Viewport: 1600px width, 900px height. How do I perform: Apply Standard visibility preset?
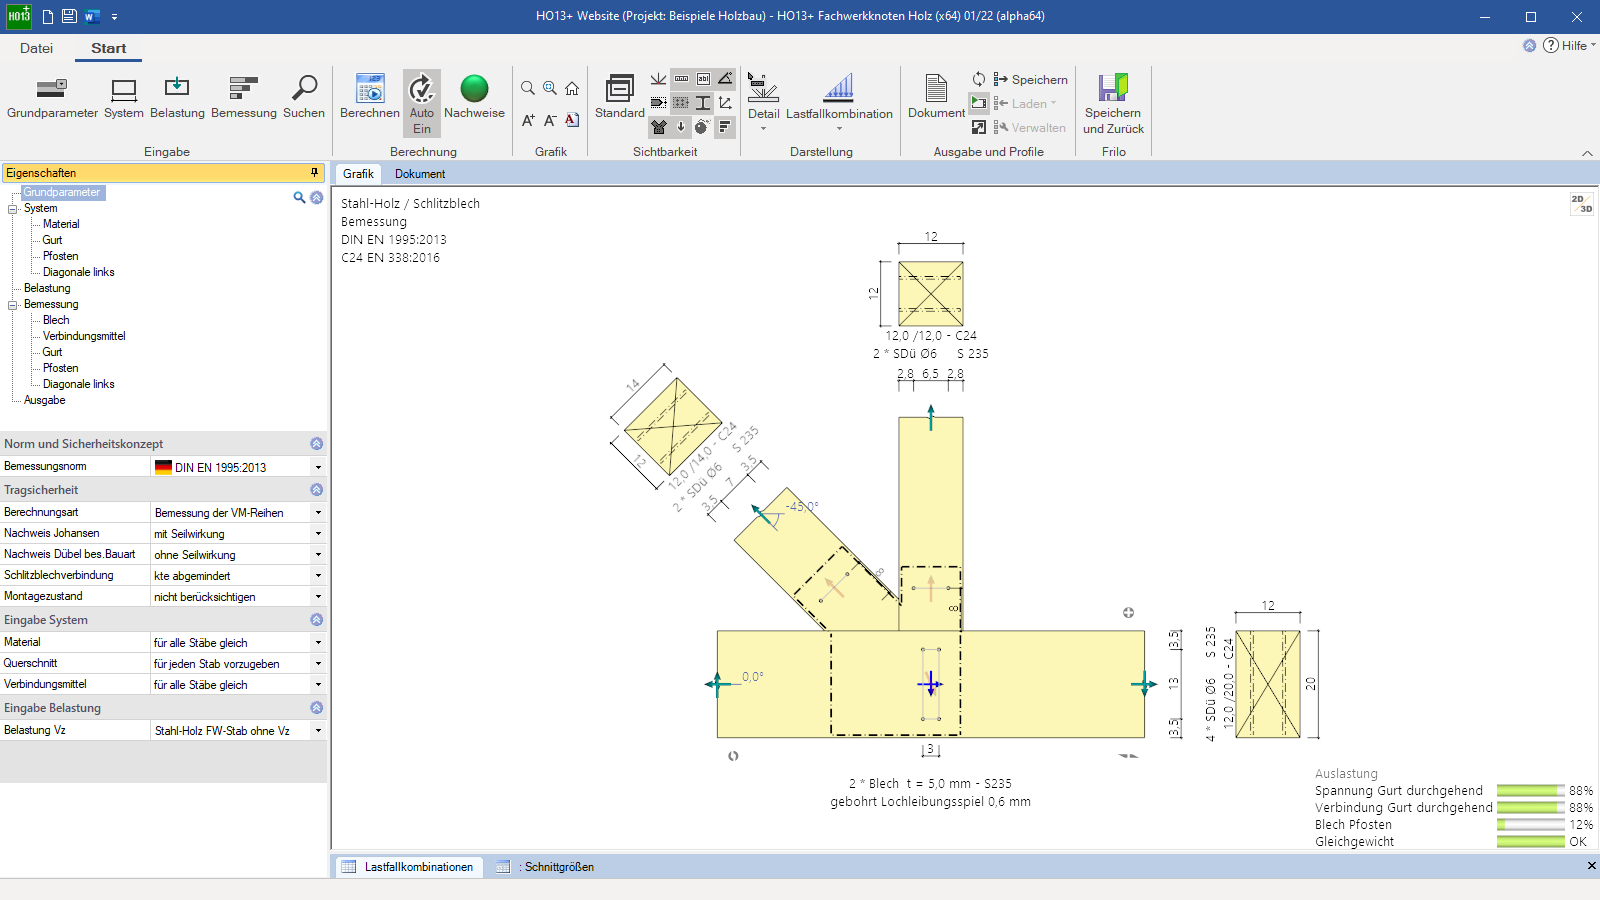[x=620, y=98]
